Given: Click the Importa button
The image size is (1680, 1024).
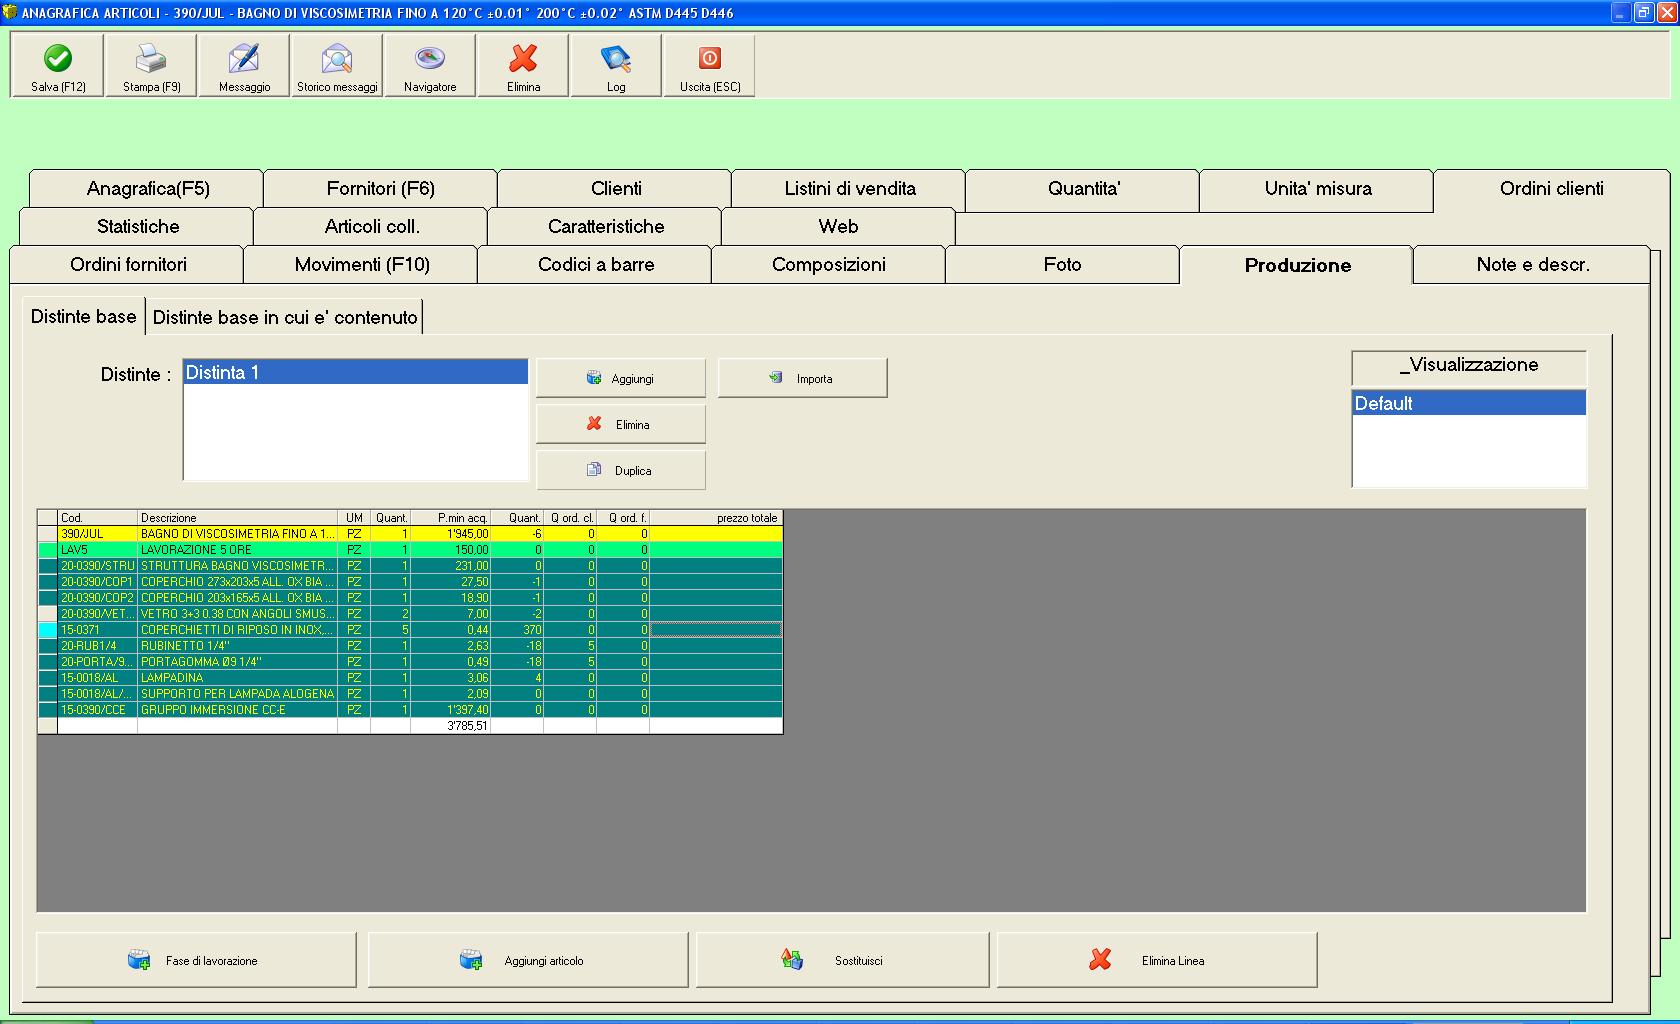Looking at the screenshot, I should 802,379.
